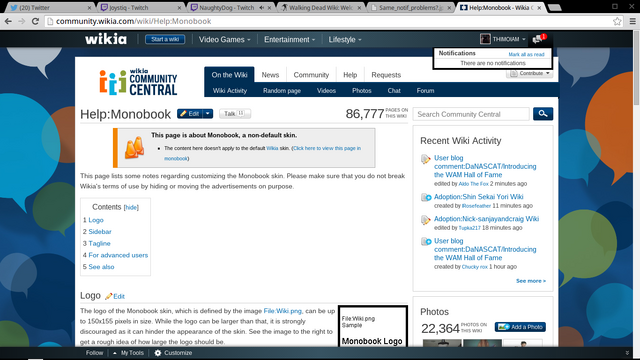The height and width of the screenshot is (360, 640).
Task: Hide the Contents table
Action: (131, 207)
